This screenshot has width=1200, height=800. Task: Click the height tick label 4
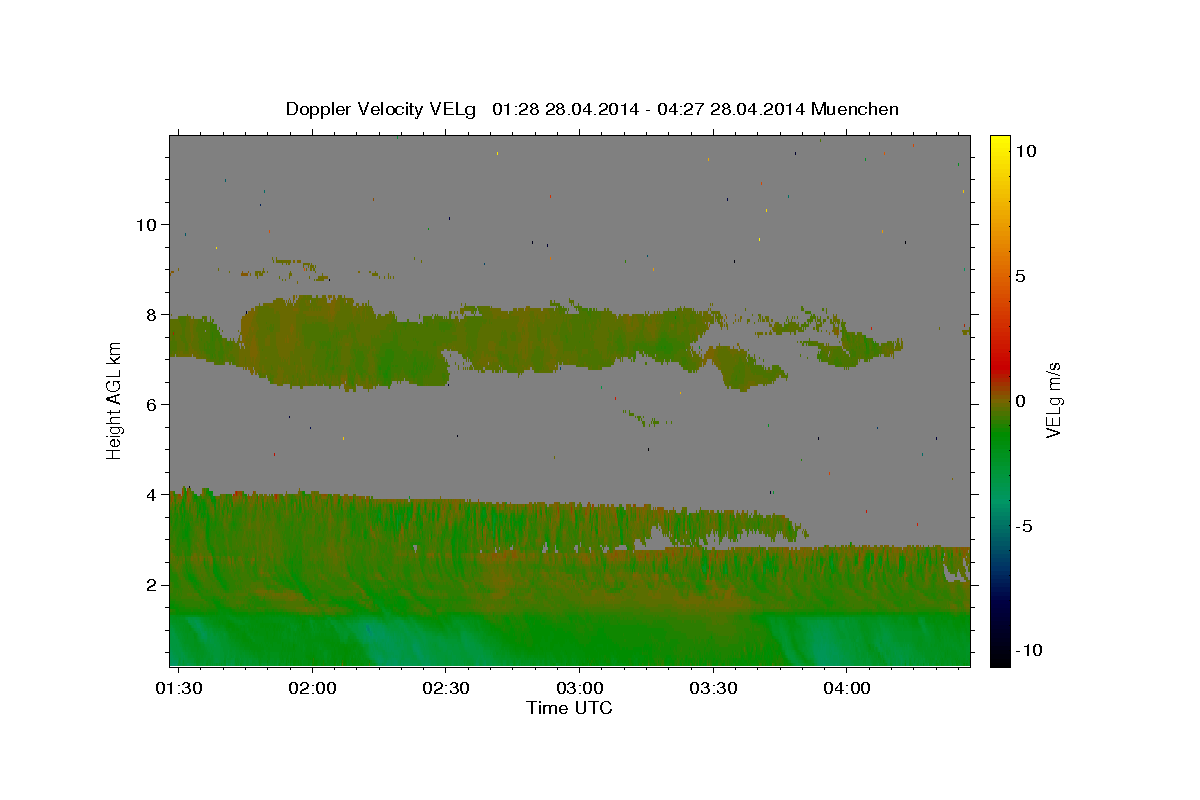(150, 494)
